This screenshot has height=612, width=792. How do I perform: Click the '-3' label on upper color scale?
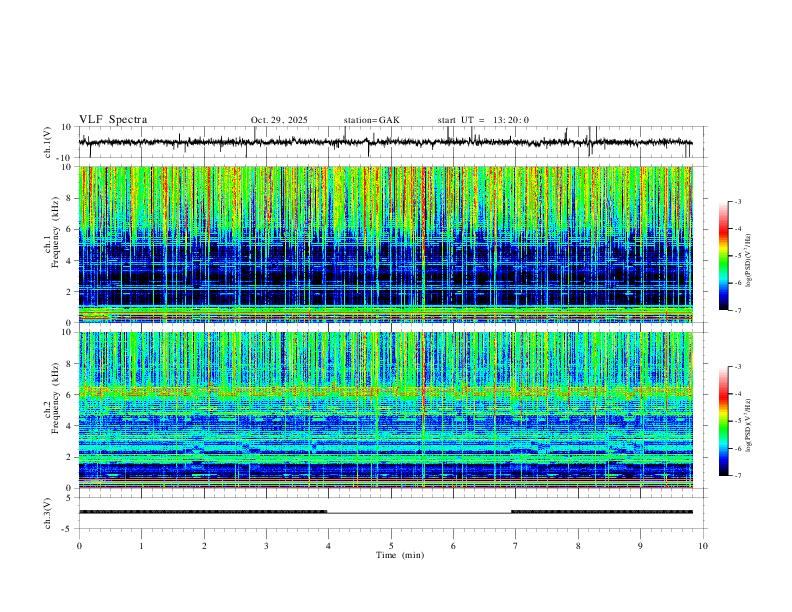point(737,201)
